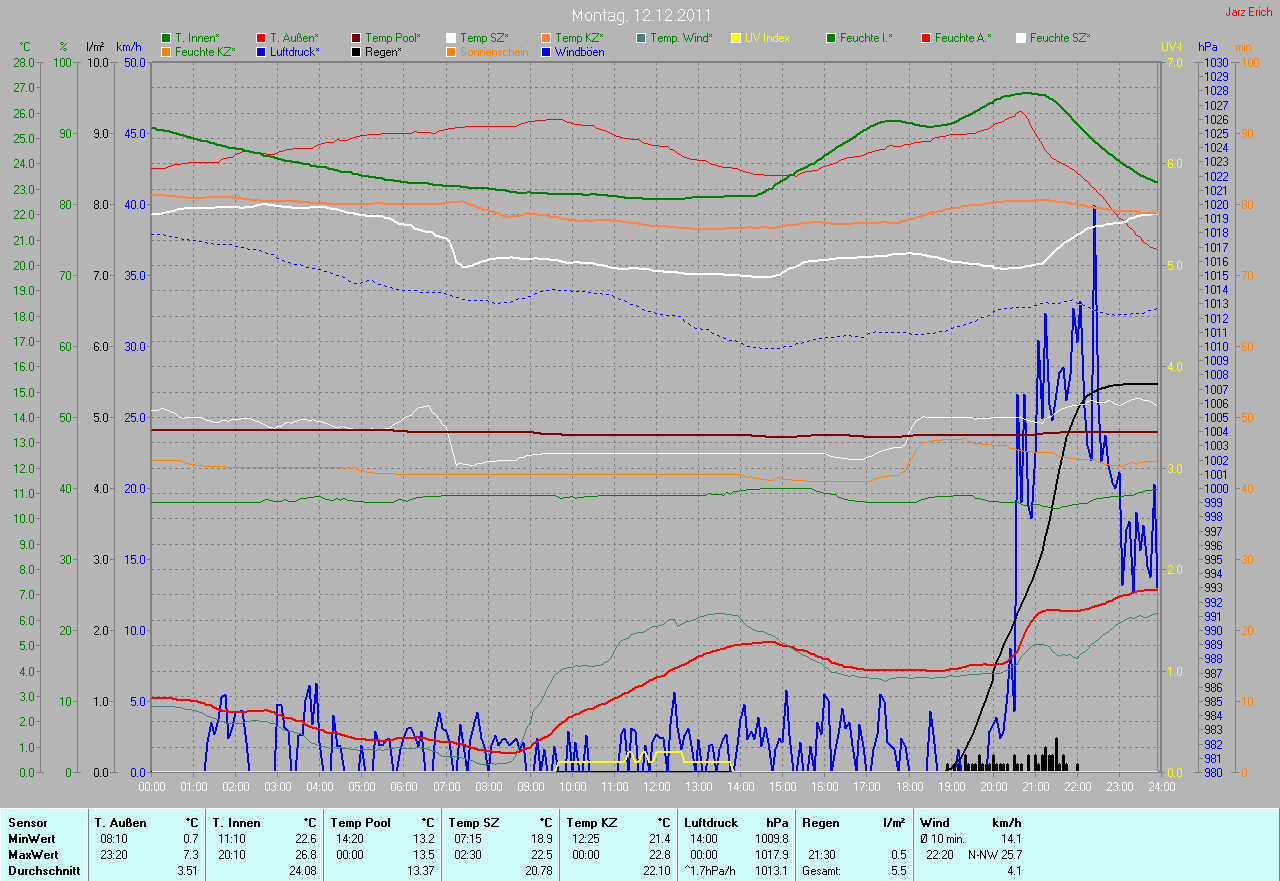Viewport: 1280px width, 881px height.
Task: Click the blue Luftdruck legend square
Action: 261,52
